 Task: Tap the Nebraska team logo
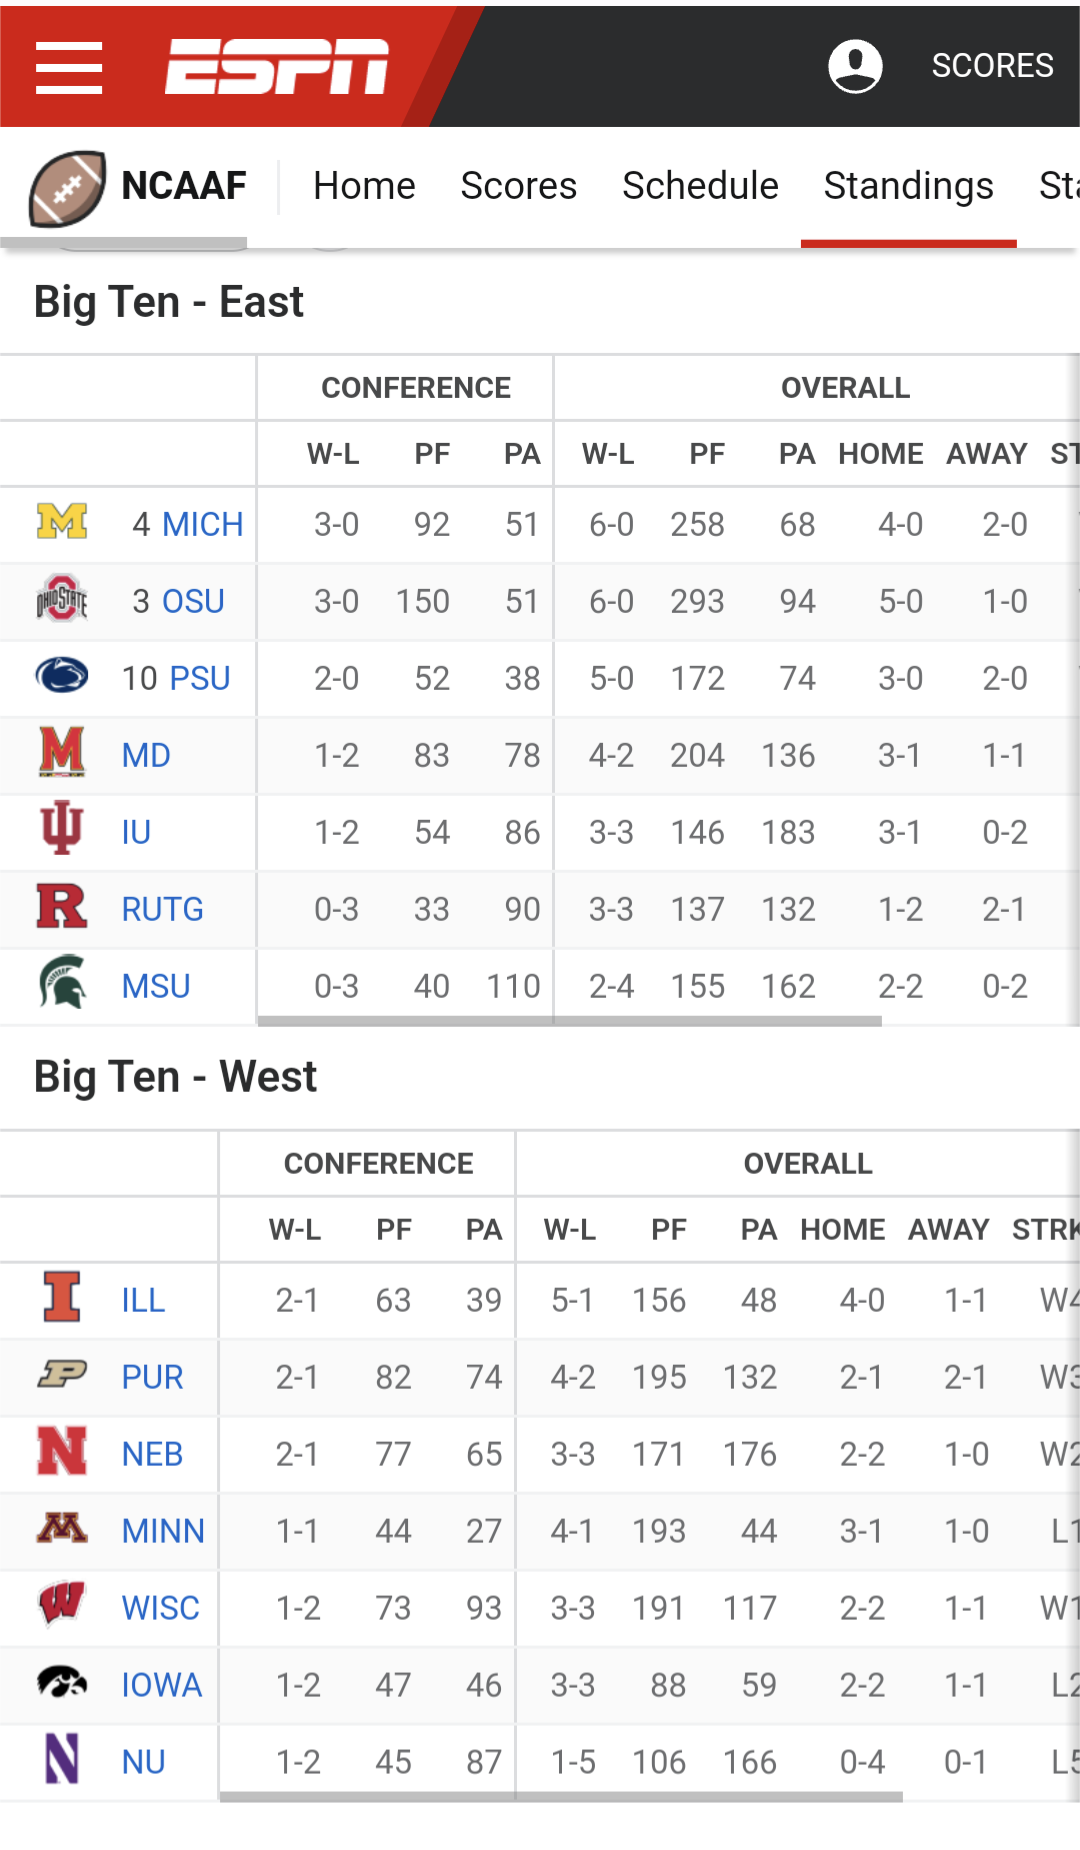tap(62, 1451)
